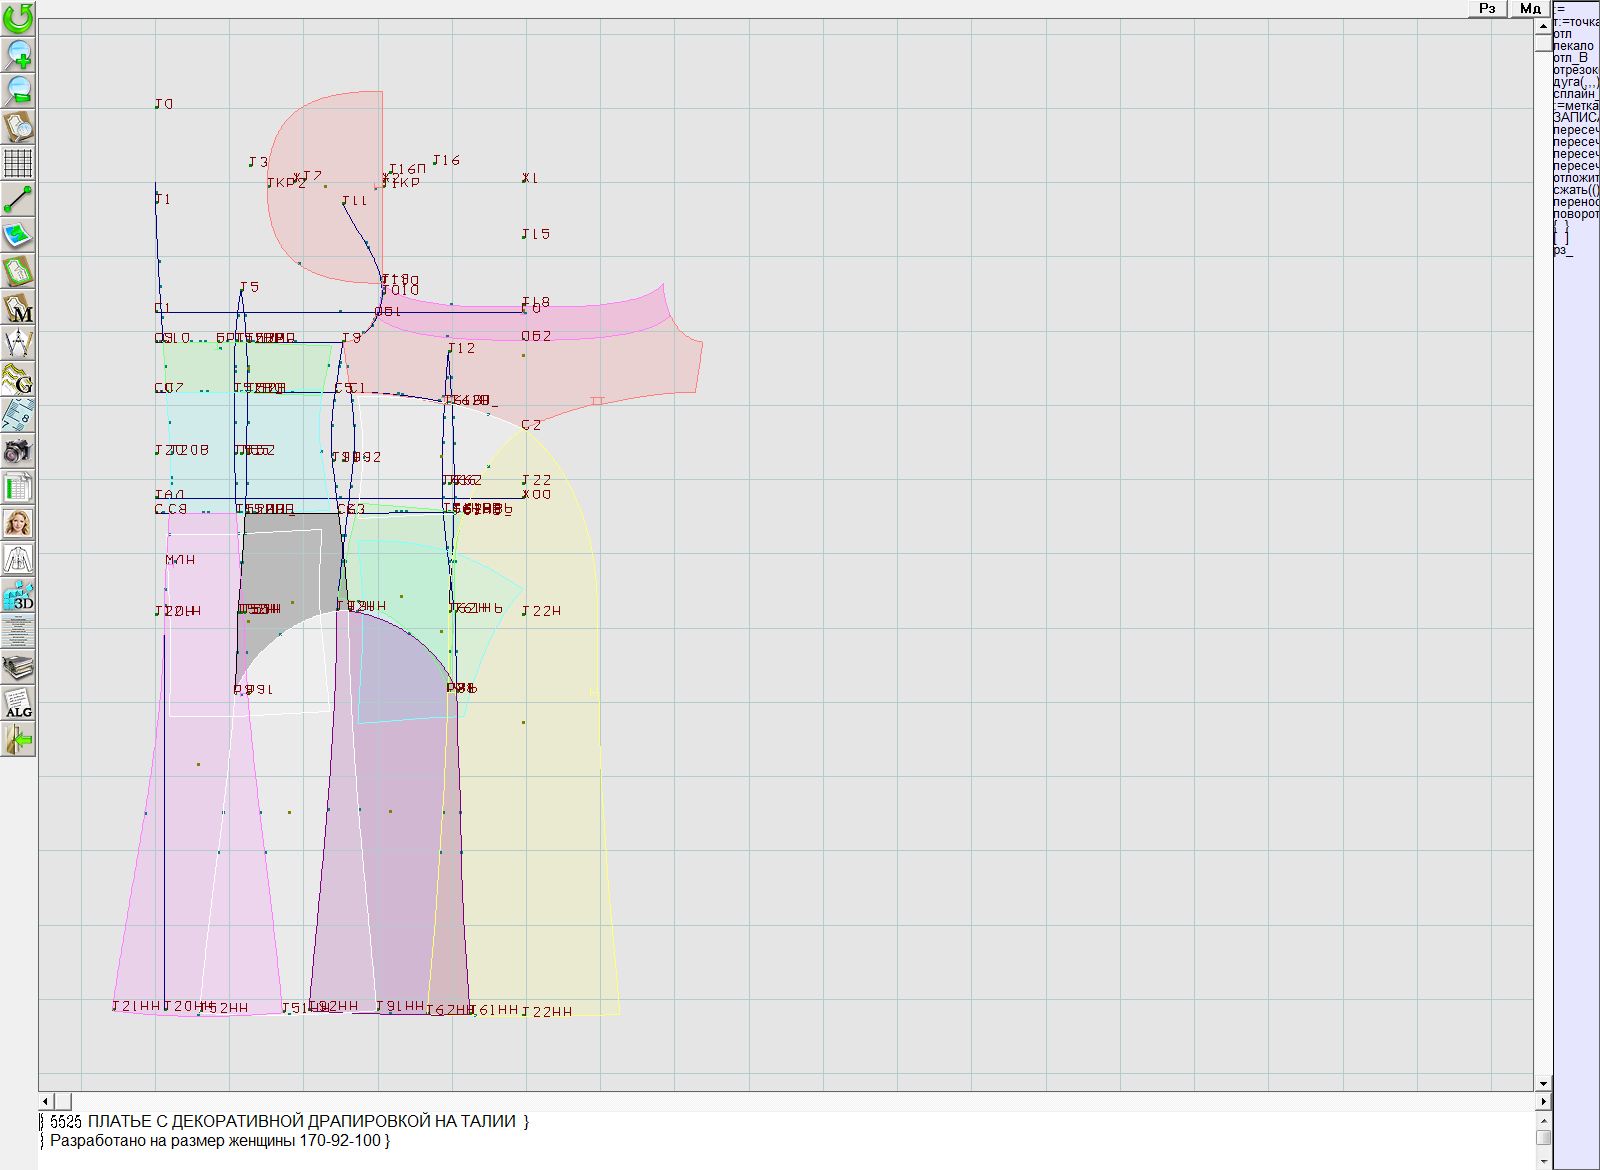1600x1170 pixels.
Task: Click the camera snapshot icon
Action: tap(18, 451)
